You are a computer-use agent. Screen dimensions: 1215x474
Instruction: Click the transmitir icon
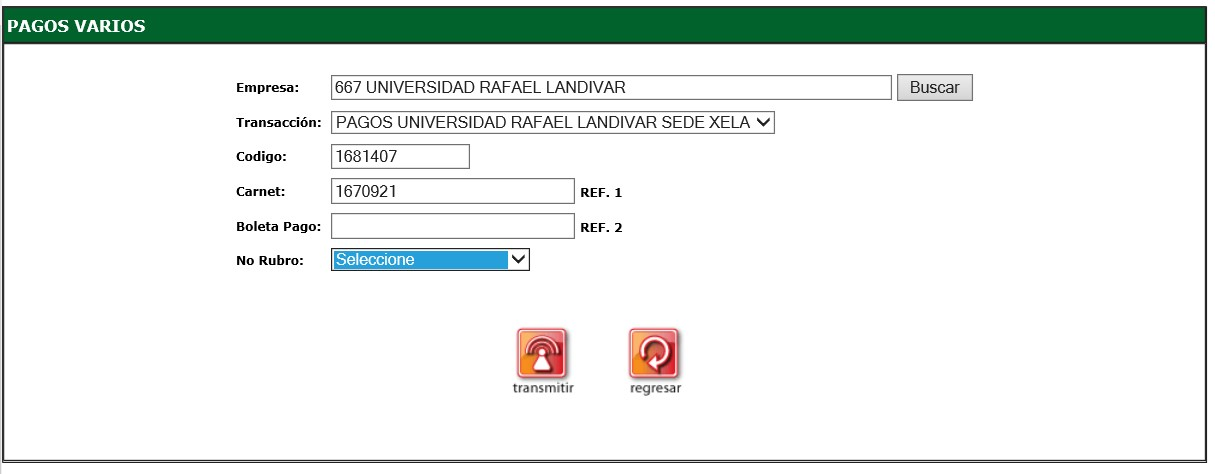click(x=541, y=353)
